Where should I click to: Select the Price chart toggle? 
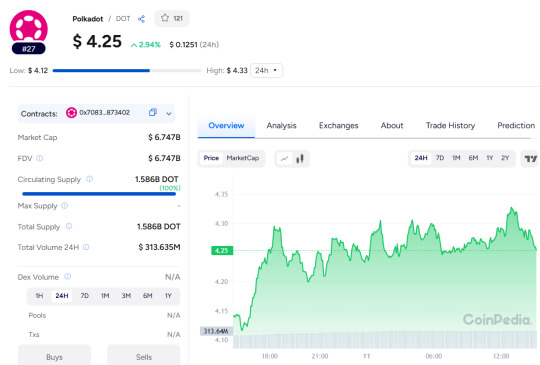click(x=211, y=158)
